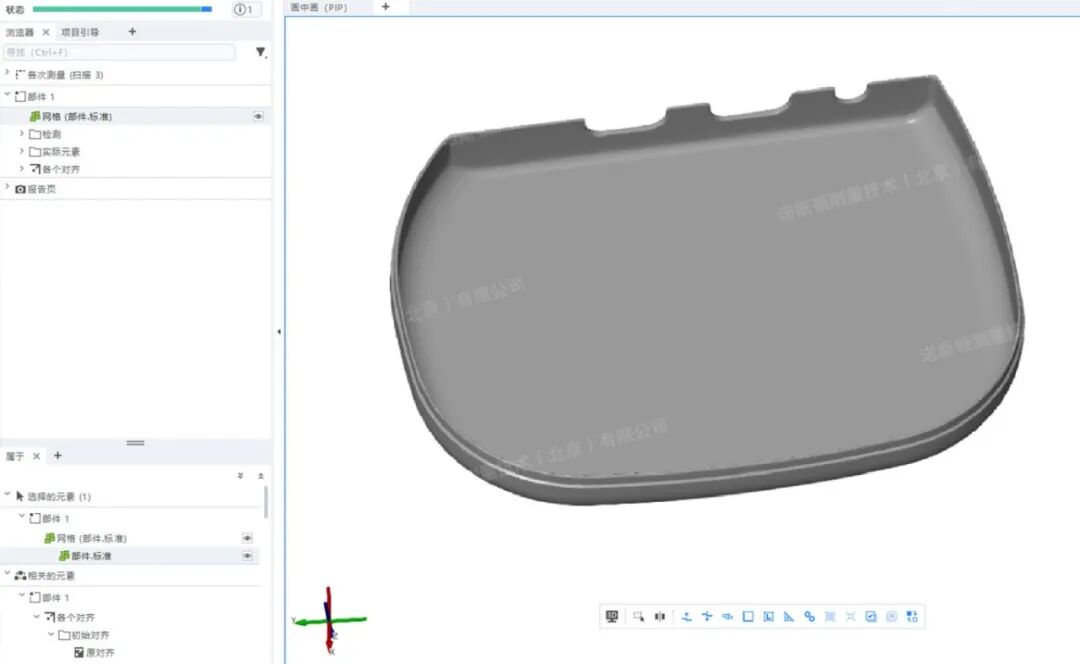Collapse the 相关的元素 section

click(8, 575)
